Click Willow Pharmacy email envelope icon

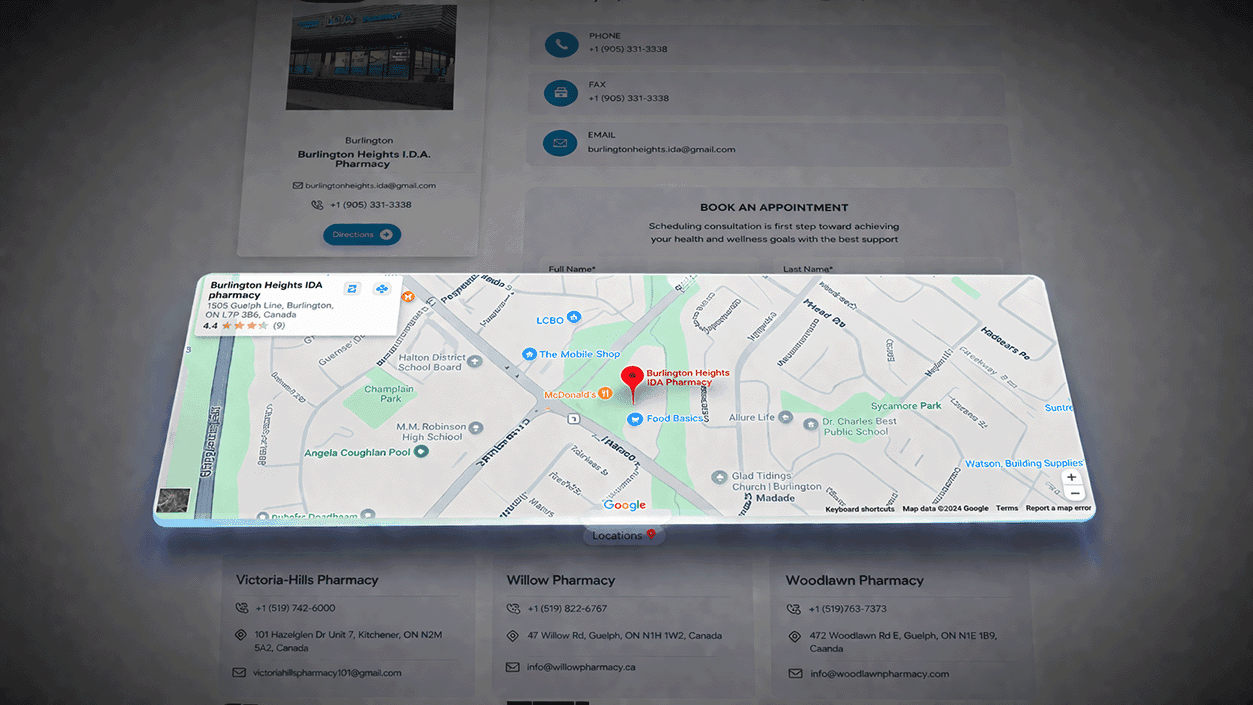513,667
